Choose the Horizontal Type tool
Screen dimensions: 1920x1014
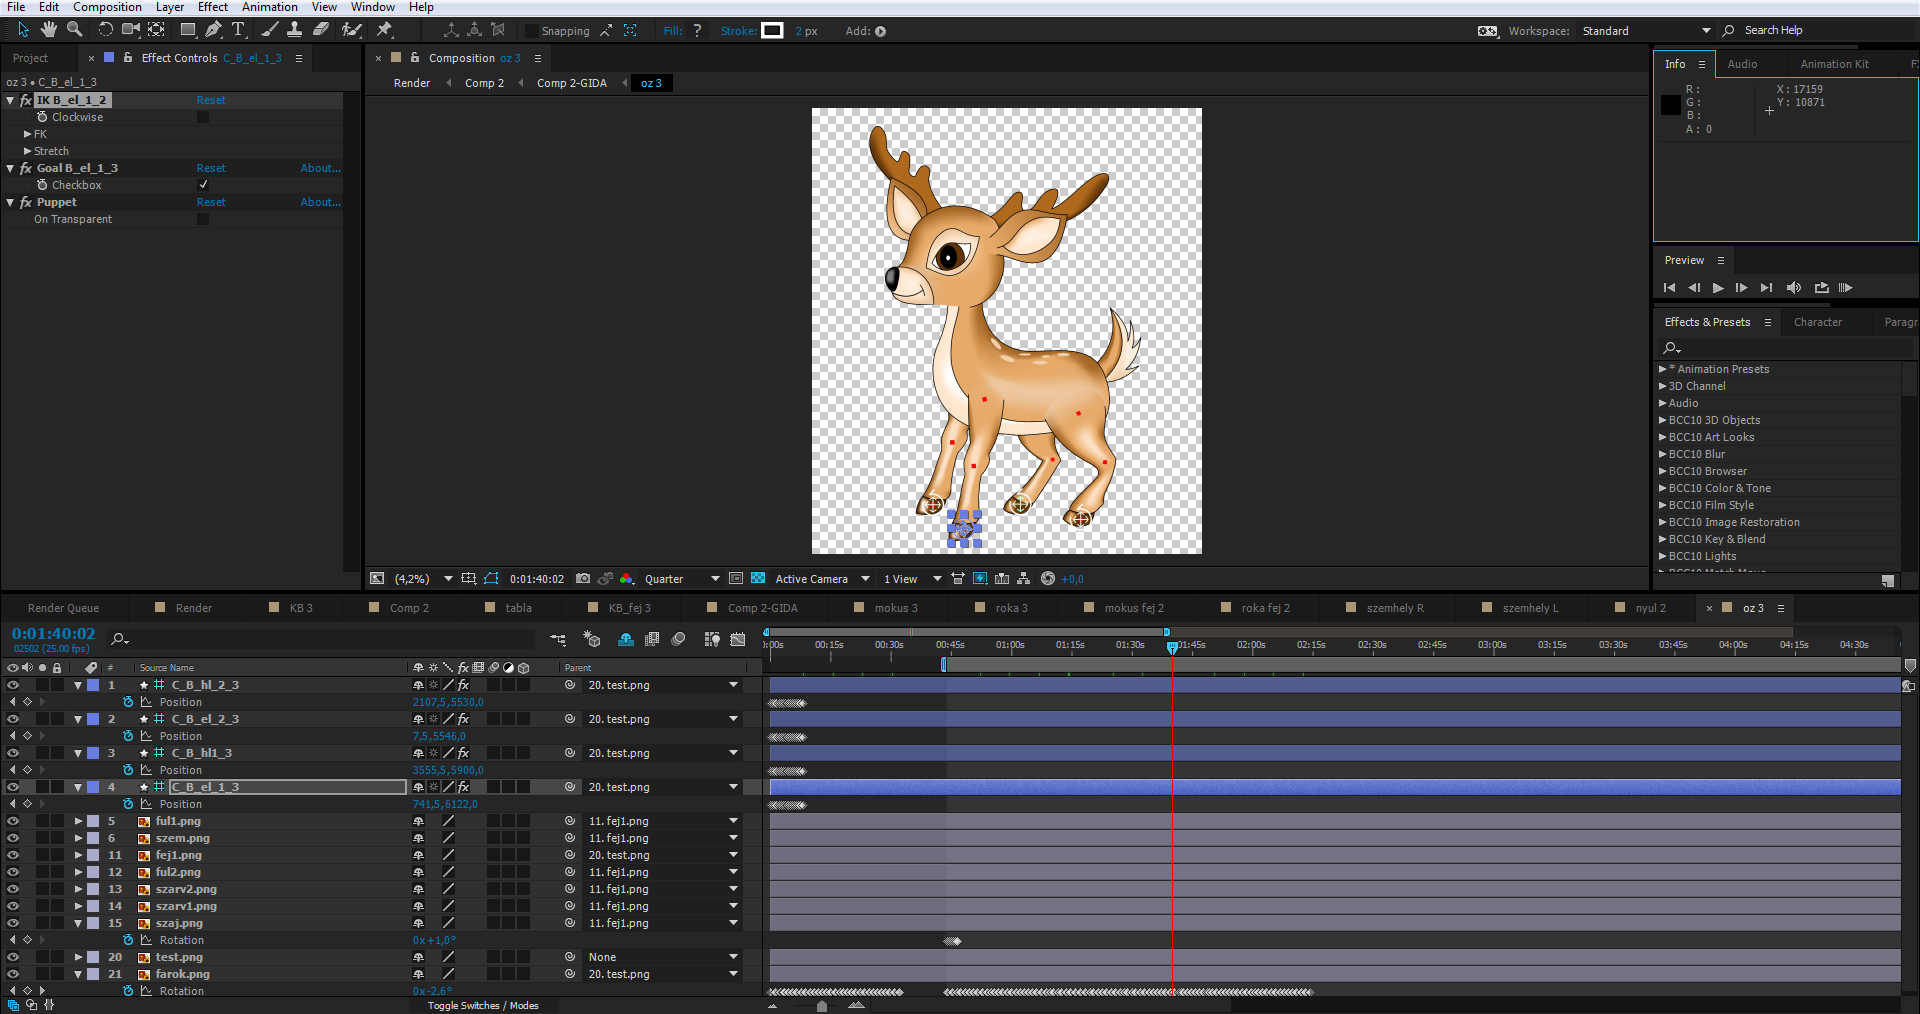click(x=238, y=30)
